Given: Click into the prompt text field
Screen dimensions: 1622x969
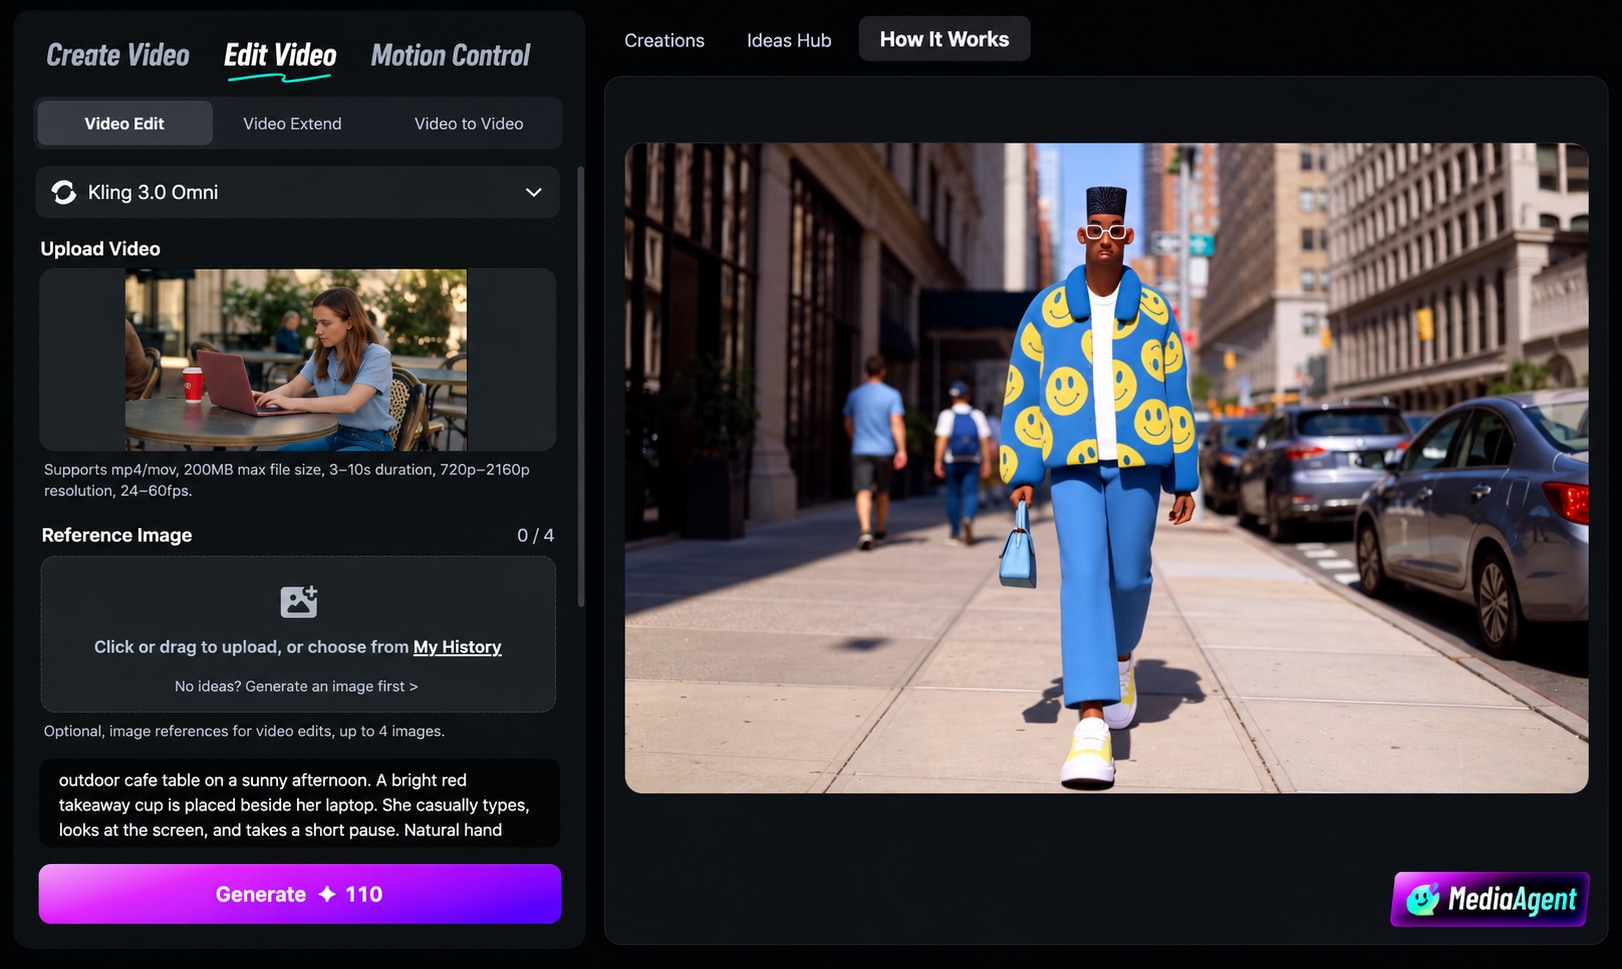Looking at the screenshot, I should pyautogui.click(x=299, y=804).
